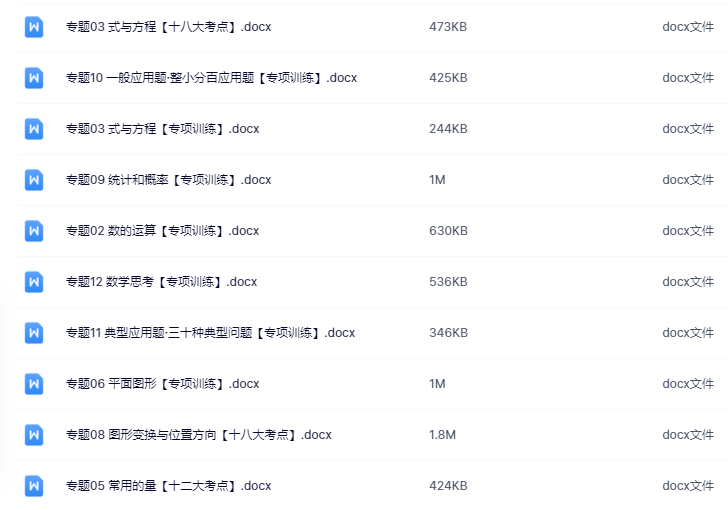The image size is (728, 510).
Task: Click docx文件 type label in 专题02 数的运算 row
Action: pos(688,231)
